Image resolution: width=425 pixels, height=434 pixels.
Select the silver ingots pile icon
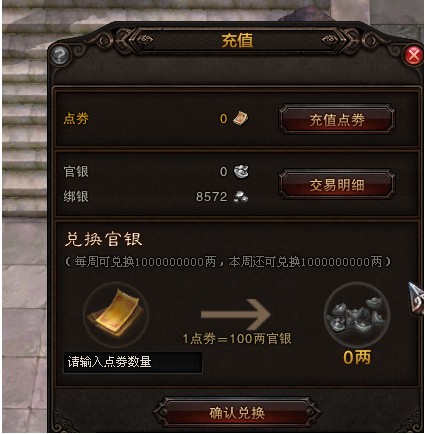pyautogui.click(x=357, y=314)
